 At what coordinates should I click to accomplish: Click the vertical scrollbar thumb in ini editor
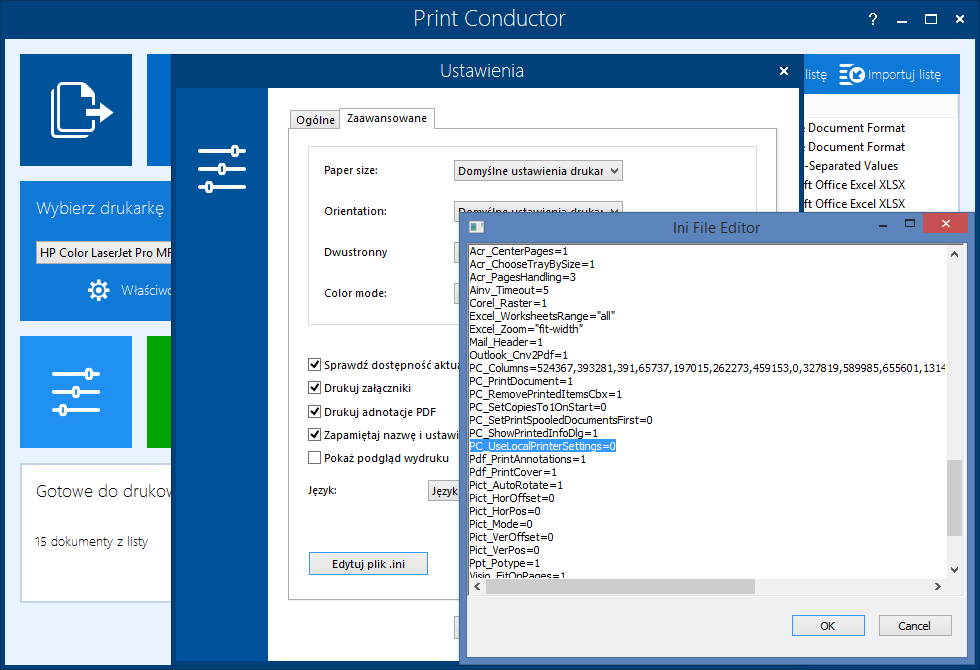[x=954, y=498]
